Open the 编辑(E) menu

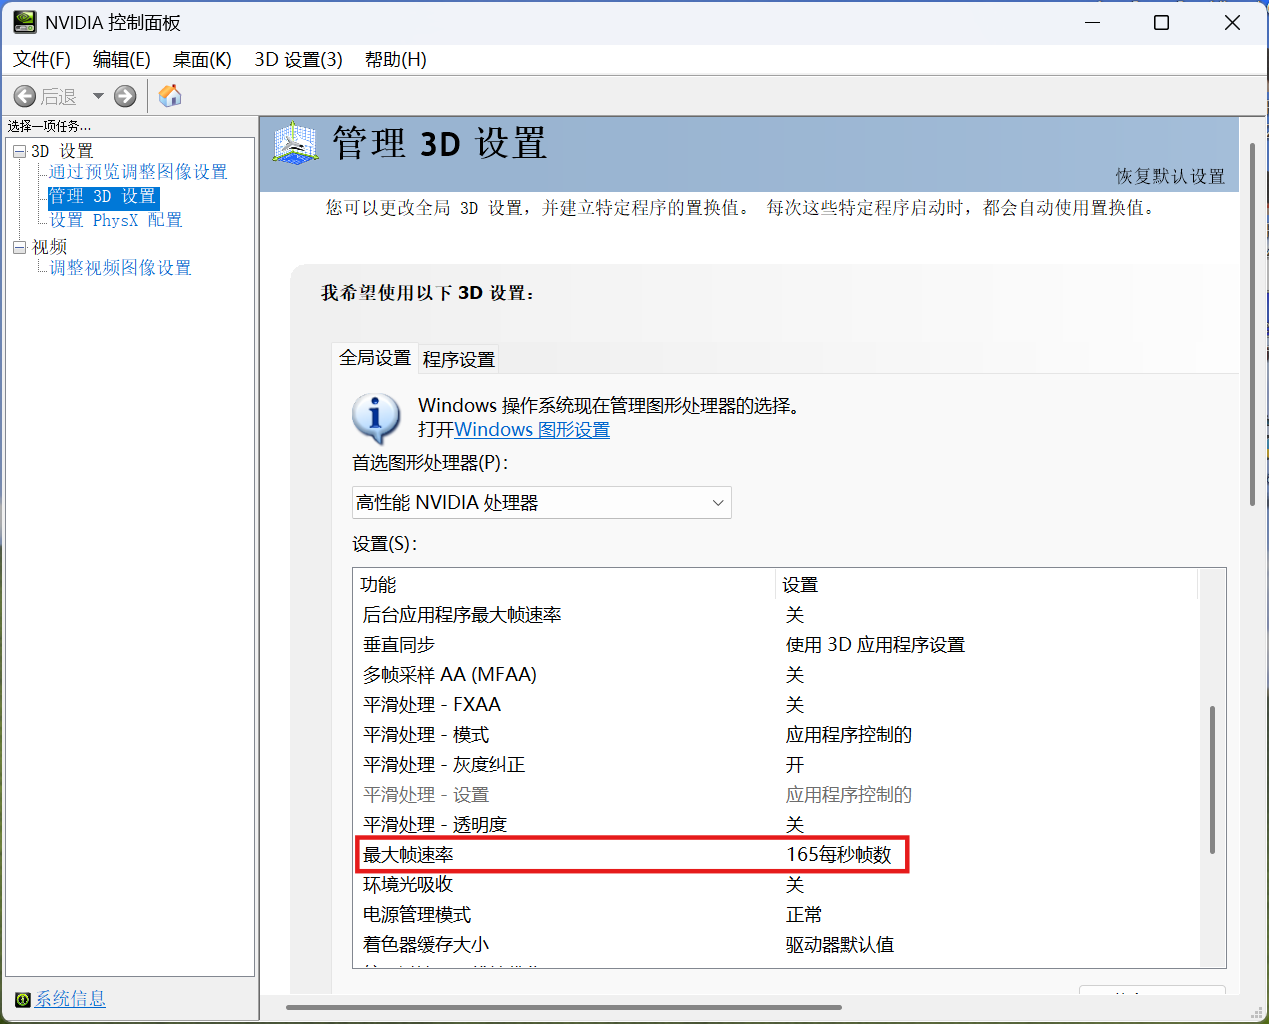(x=122, y=60)
